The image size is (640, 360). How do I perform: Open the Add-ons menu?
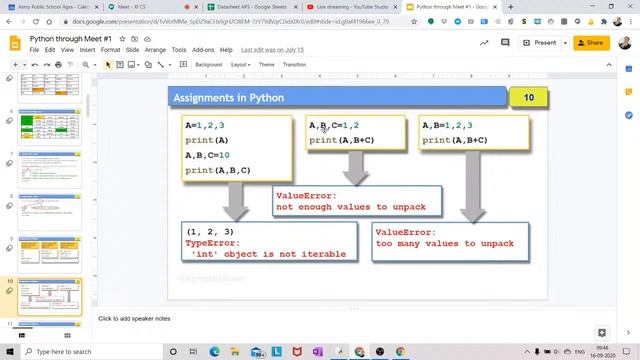pos(203,50)
